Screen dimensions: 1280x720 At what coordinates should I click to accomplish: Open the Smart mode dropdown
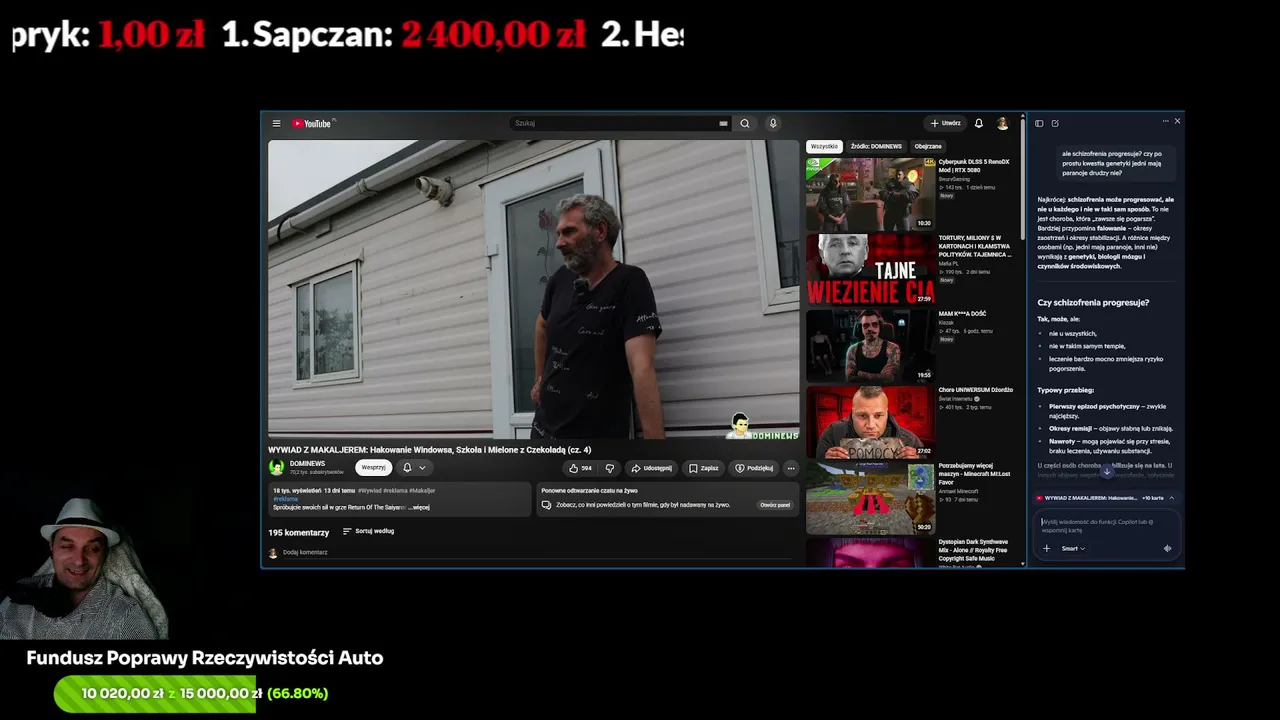[1073, 548]
